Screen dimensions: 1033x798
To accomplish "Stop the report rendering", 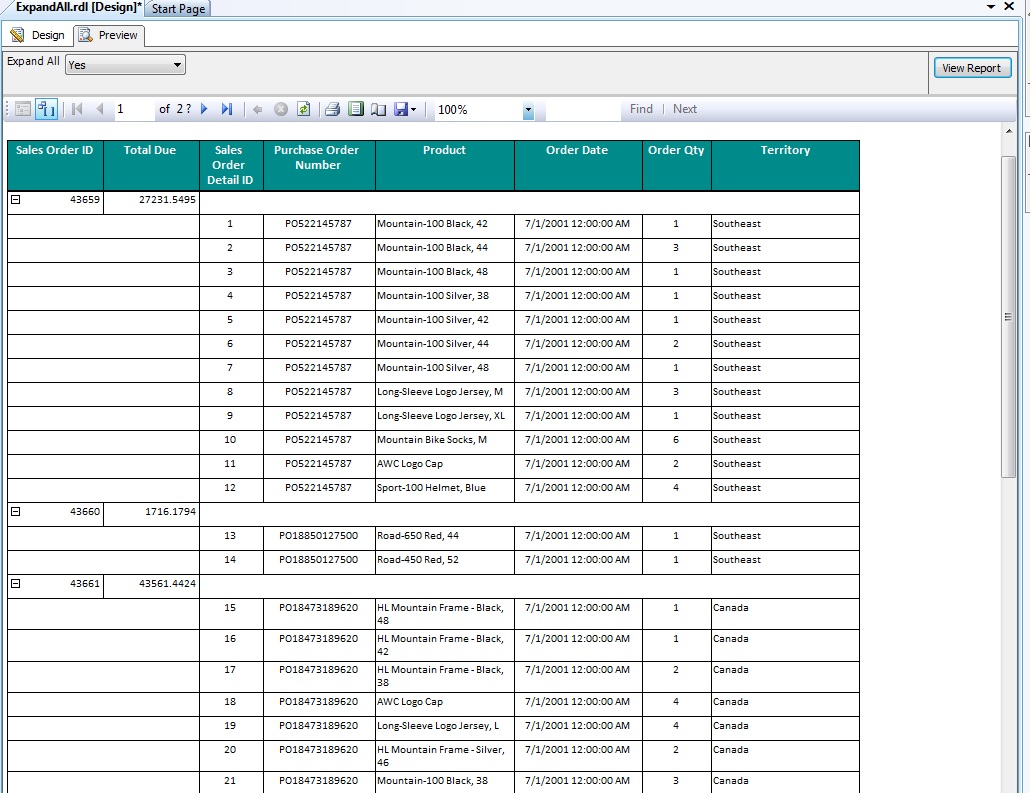I will pos(279,109).
